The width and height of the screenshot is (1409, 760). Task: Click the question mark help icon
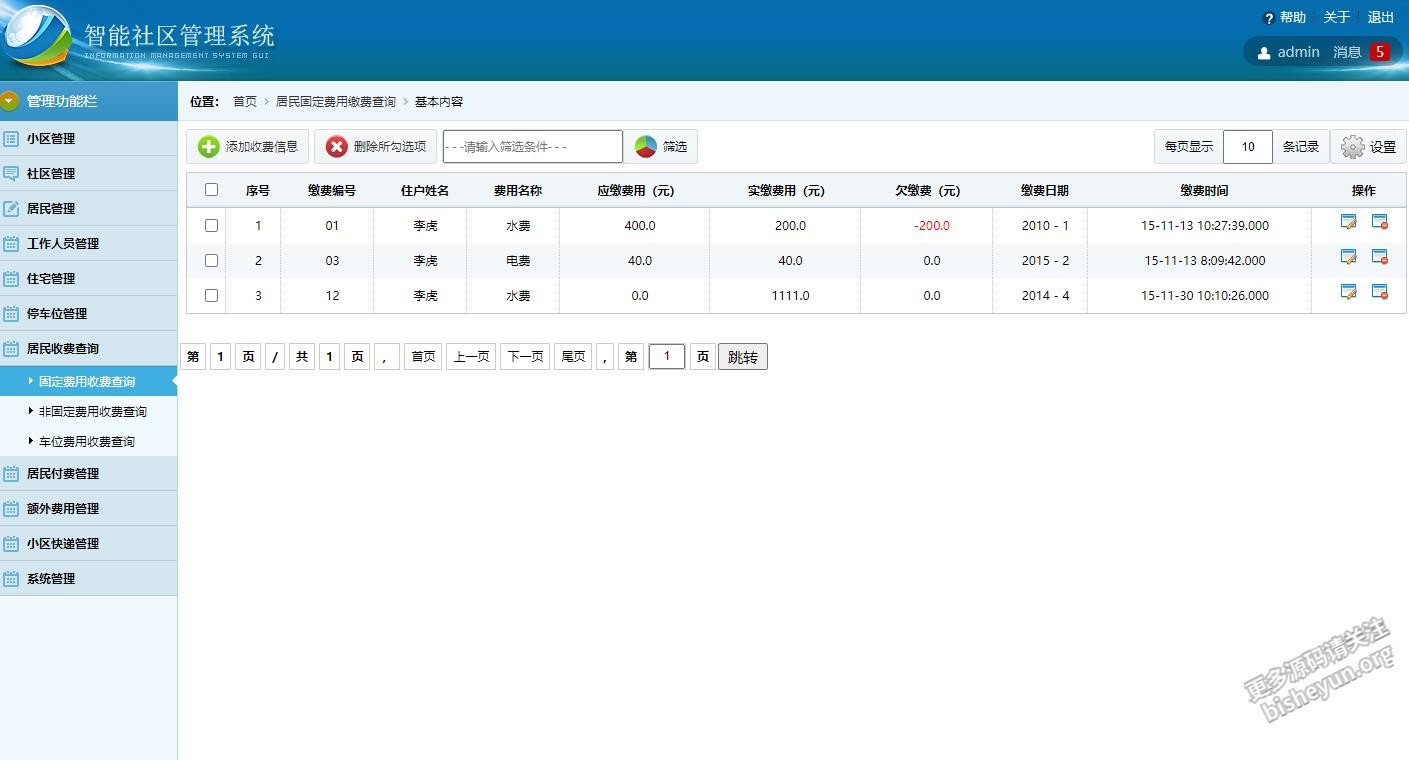pos(1269,18)
